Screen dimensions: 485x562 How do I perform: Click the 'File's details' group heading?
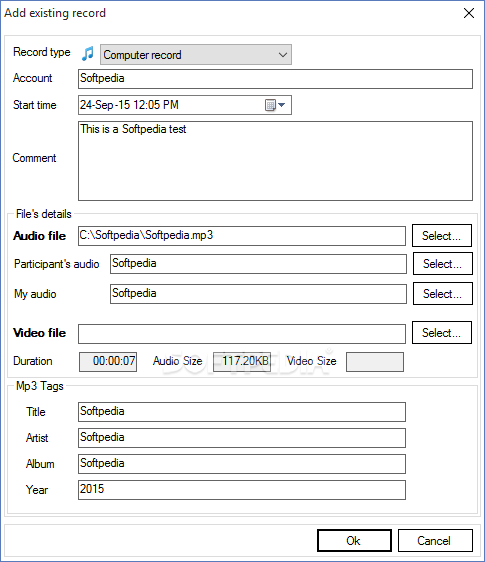tap(44, 214)
